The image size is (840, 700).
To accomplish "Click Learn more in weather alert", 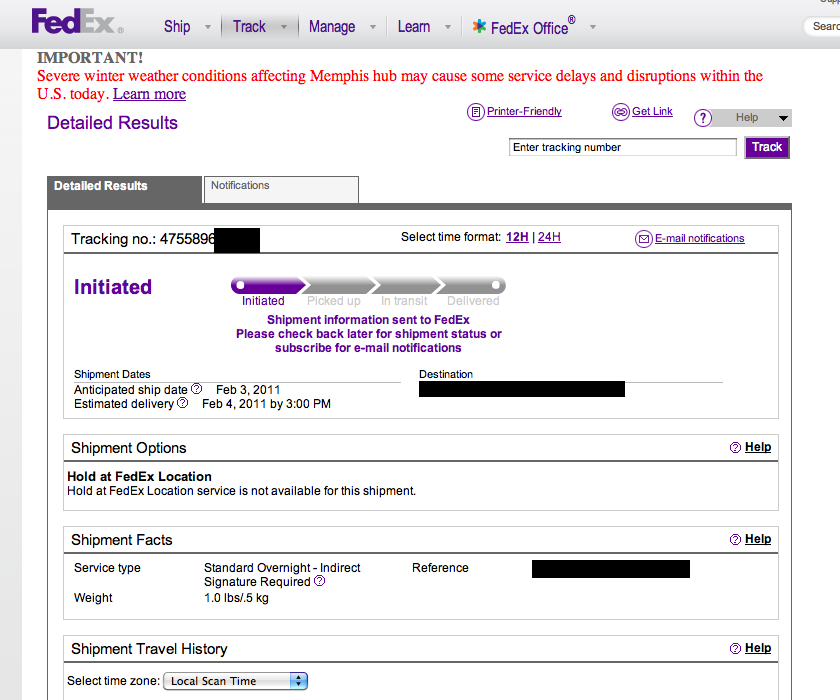I will (x=149, y=94).
